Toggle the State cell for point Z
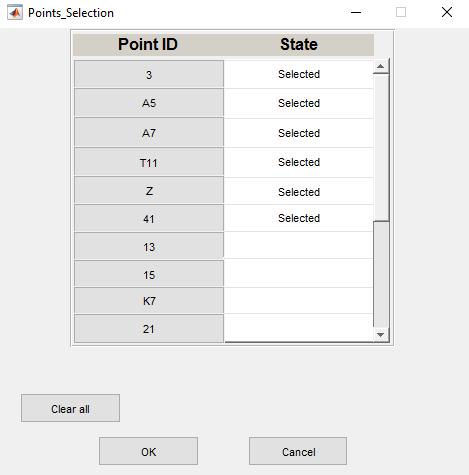Image resolution: width=469 pixels, height=475 pixels. tap(299, 192)
